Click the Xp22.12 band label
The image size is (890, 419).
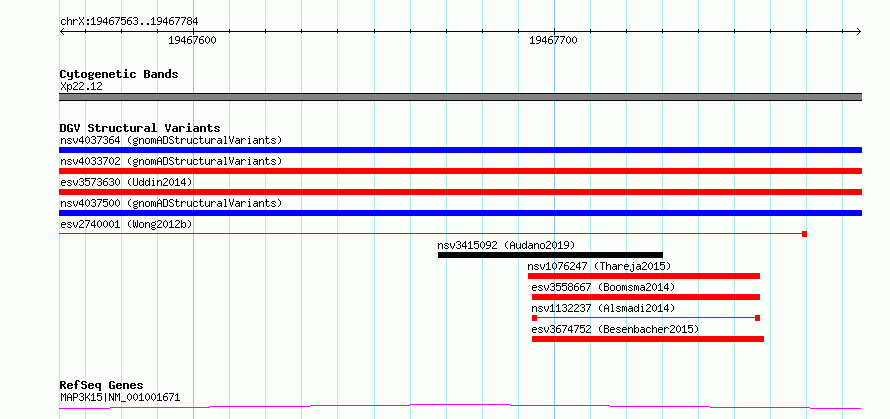pyautogui.click(x=81, y=87)
